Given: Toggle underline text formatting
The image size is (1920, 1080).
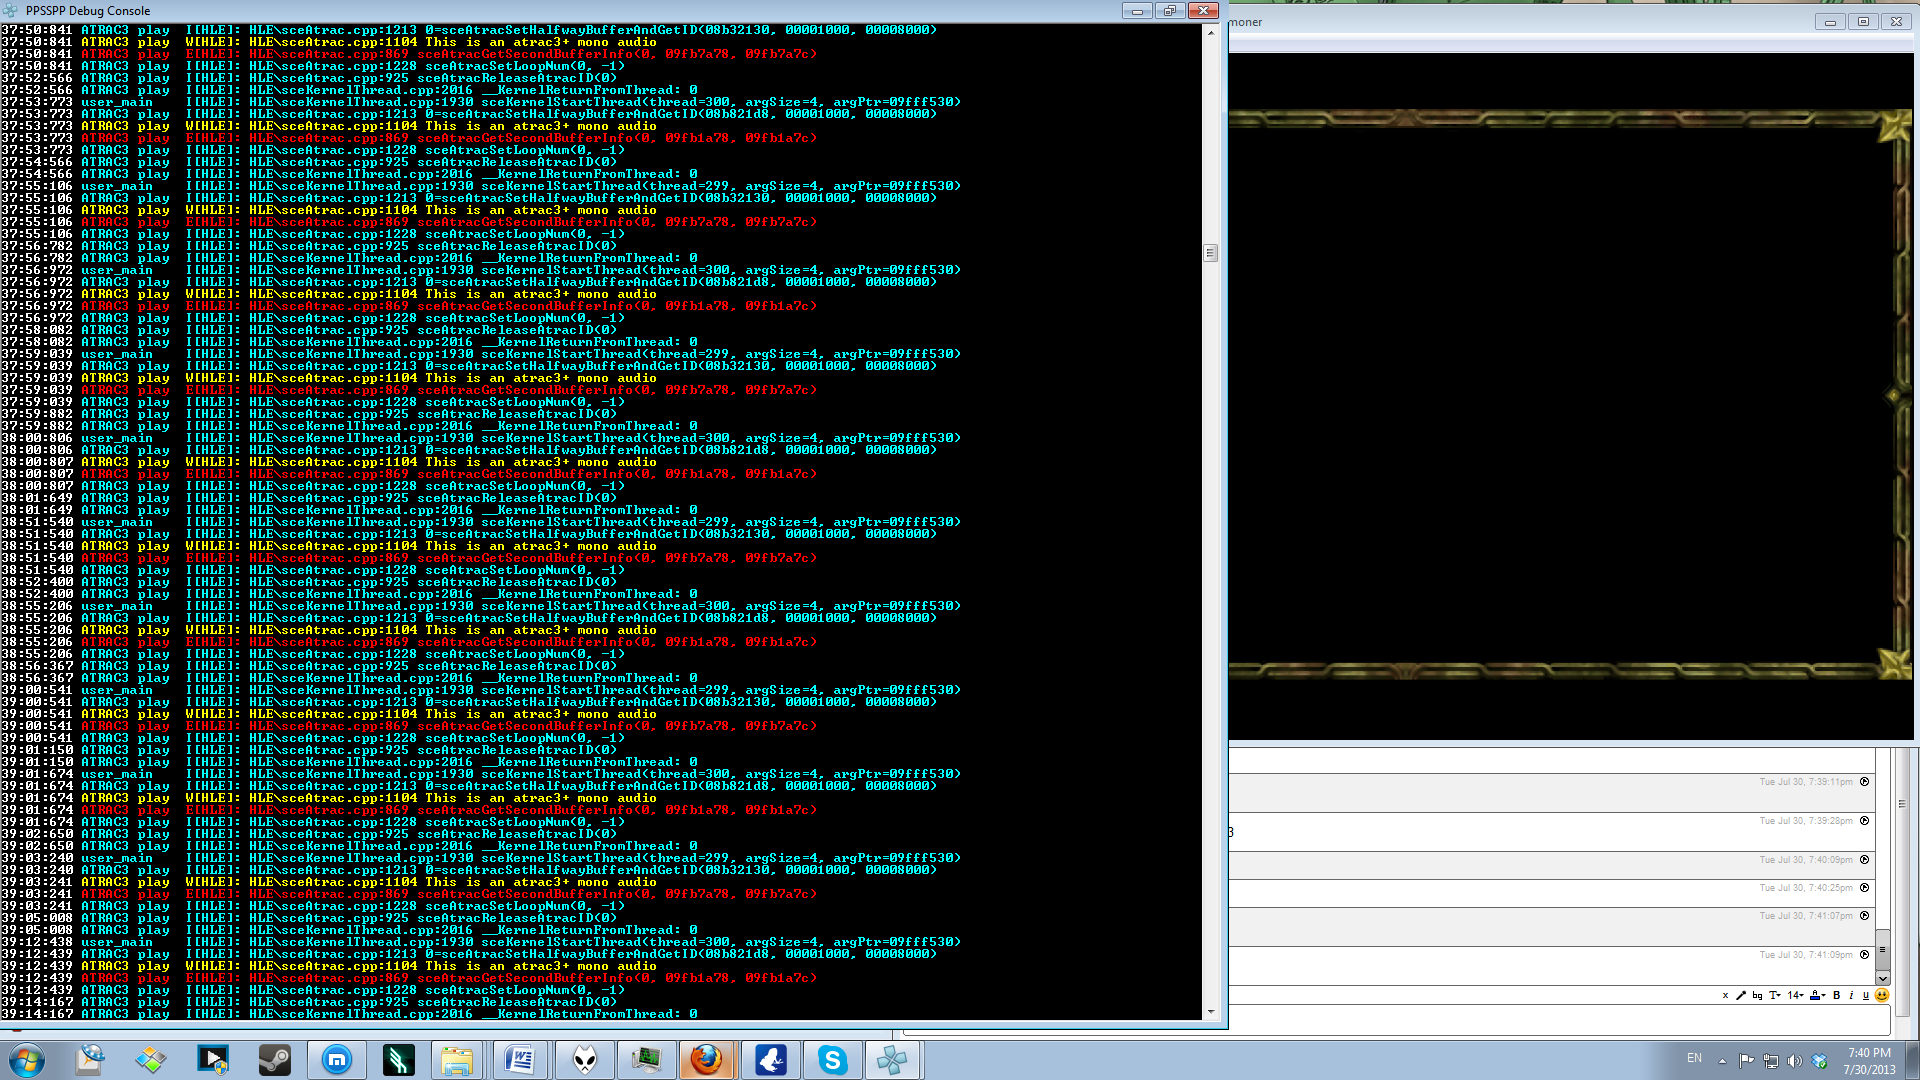Looking at the screenshot, I should pos(1865,995).
